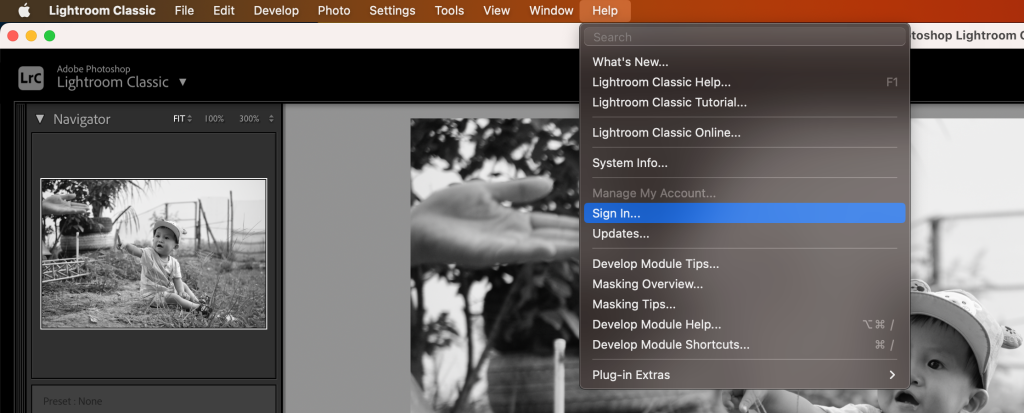Click the Help menu Search field
The width and height of the screenshot is (1024, 413).
(x=744, y=37)
